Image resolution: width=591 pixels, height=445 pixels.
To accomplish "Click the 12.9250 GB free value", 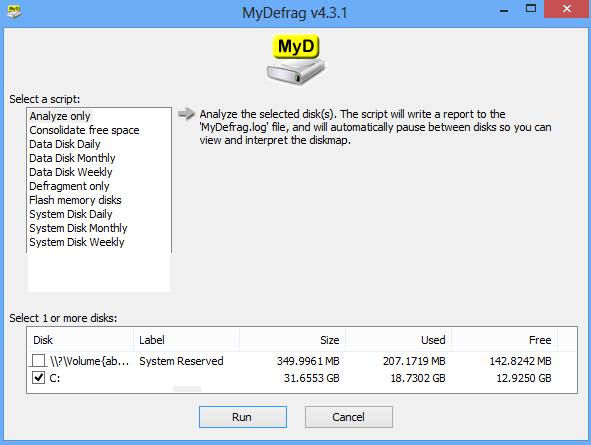I will click(x=524, y=378).
